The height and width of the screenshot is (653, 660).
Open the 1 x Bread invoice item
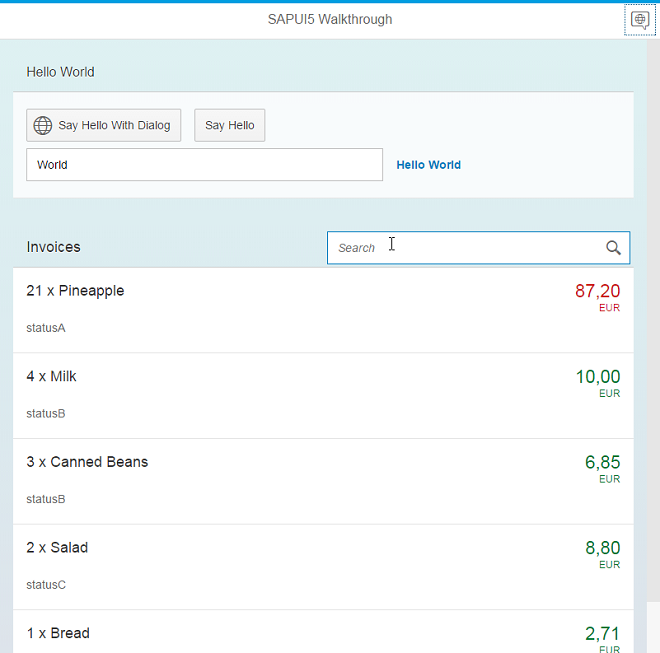[x=58, y=633]
